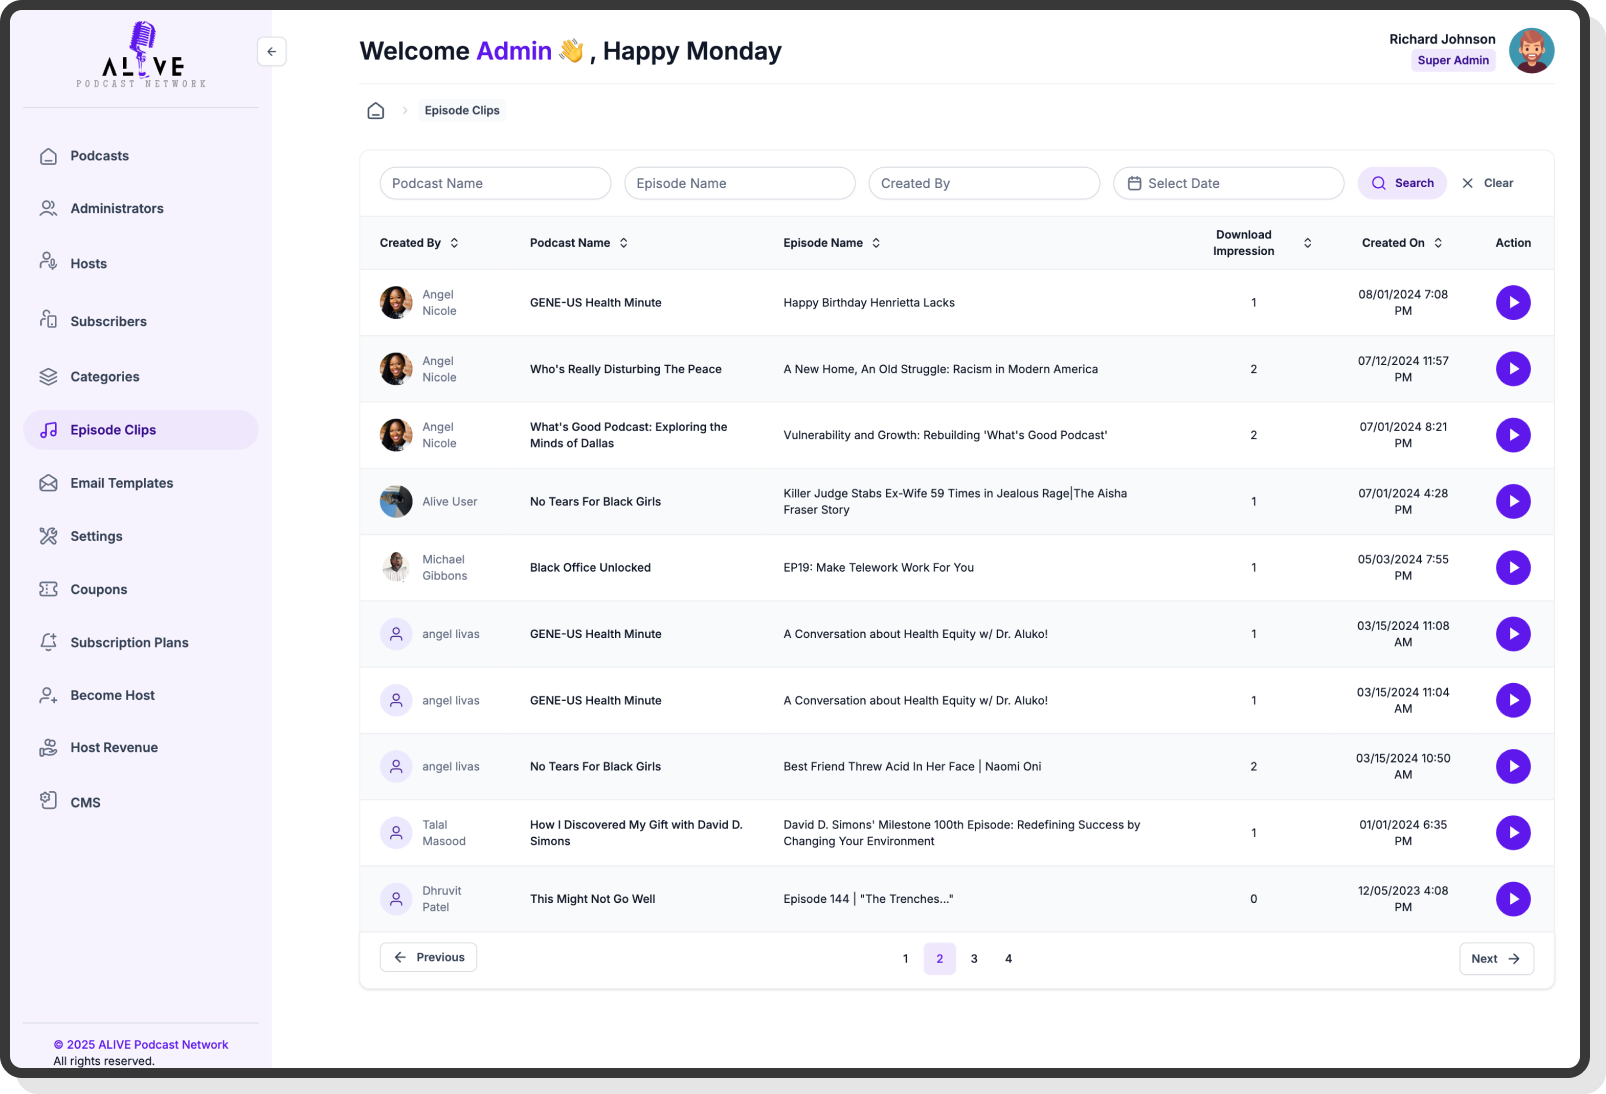
Task: Click the home breadcrumb icon
Action: [x=375, y=111]
